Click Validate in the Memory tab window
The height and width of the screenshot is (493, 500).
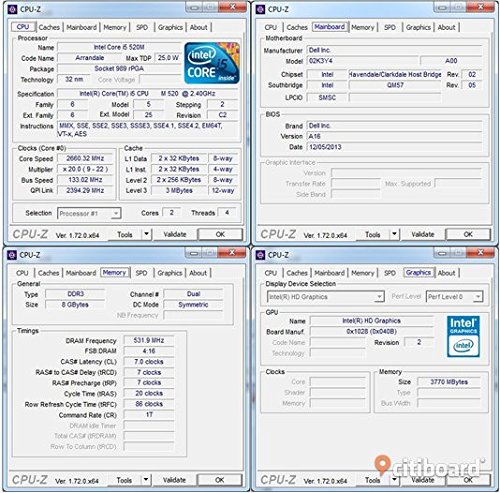pos(174,480)
